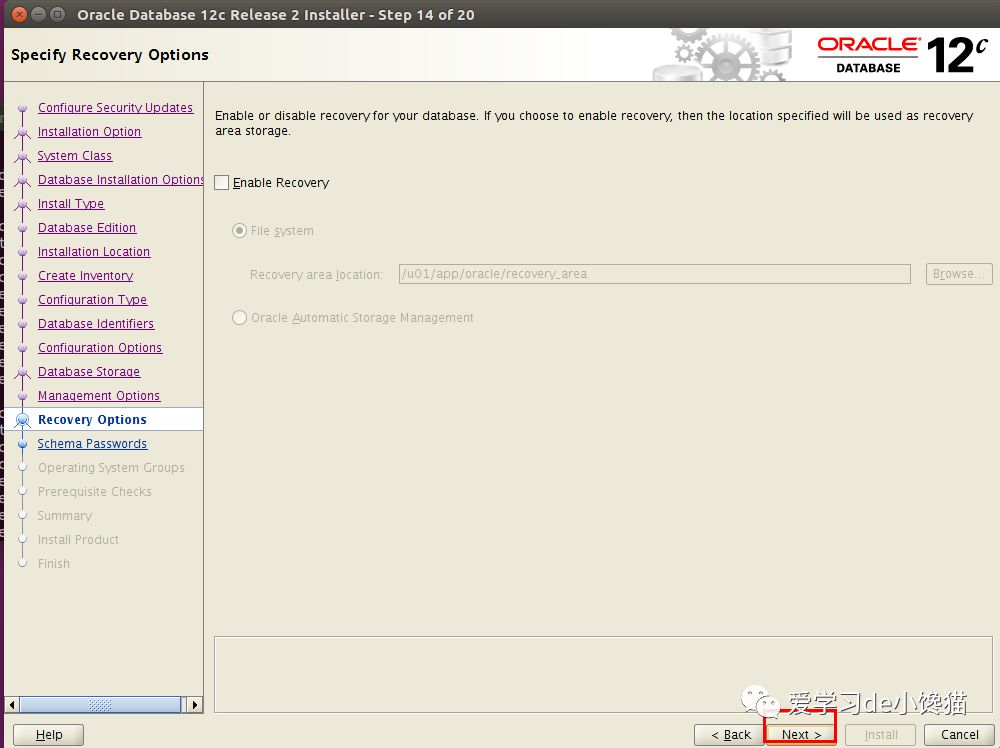Click the sidebar scroll right arrow
Image resolution: width=1000 pixels, height=748 pixels.
(195, 705)
